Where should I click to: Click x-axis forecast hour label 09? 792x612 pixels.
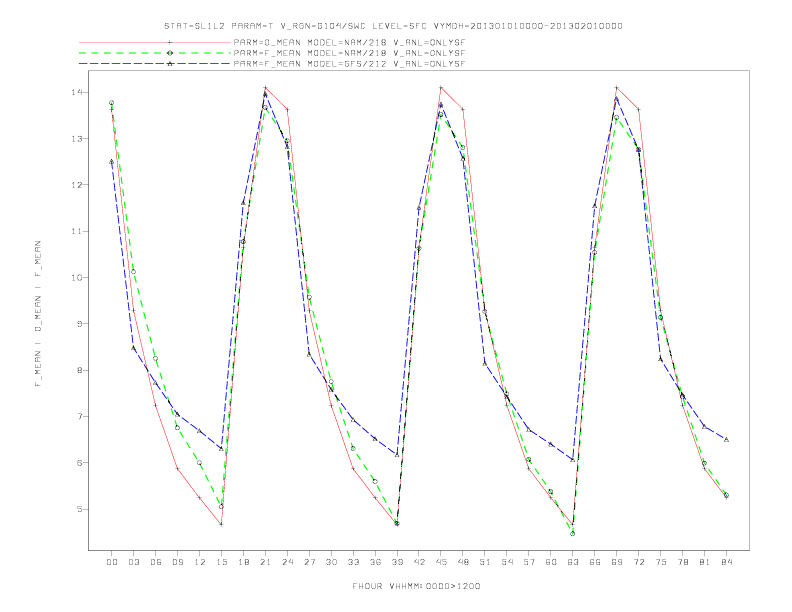[x=178, y=562]
